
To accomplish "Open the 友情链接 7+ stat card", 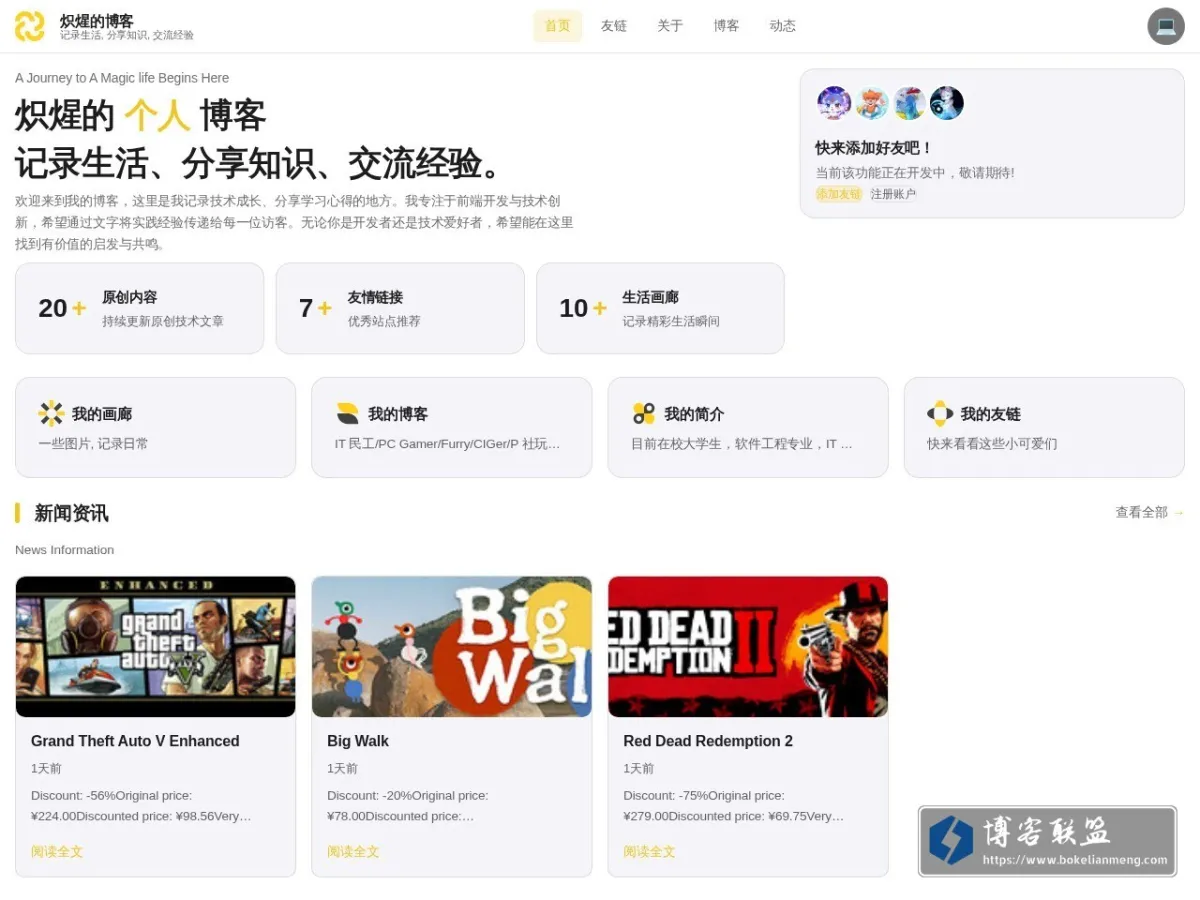I will click(400, 308).
